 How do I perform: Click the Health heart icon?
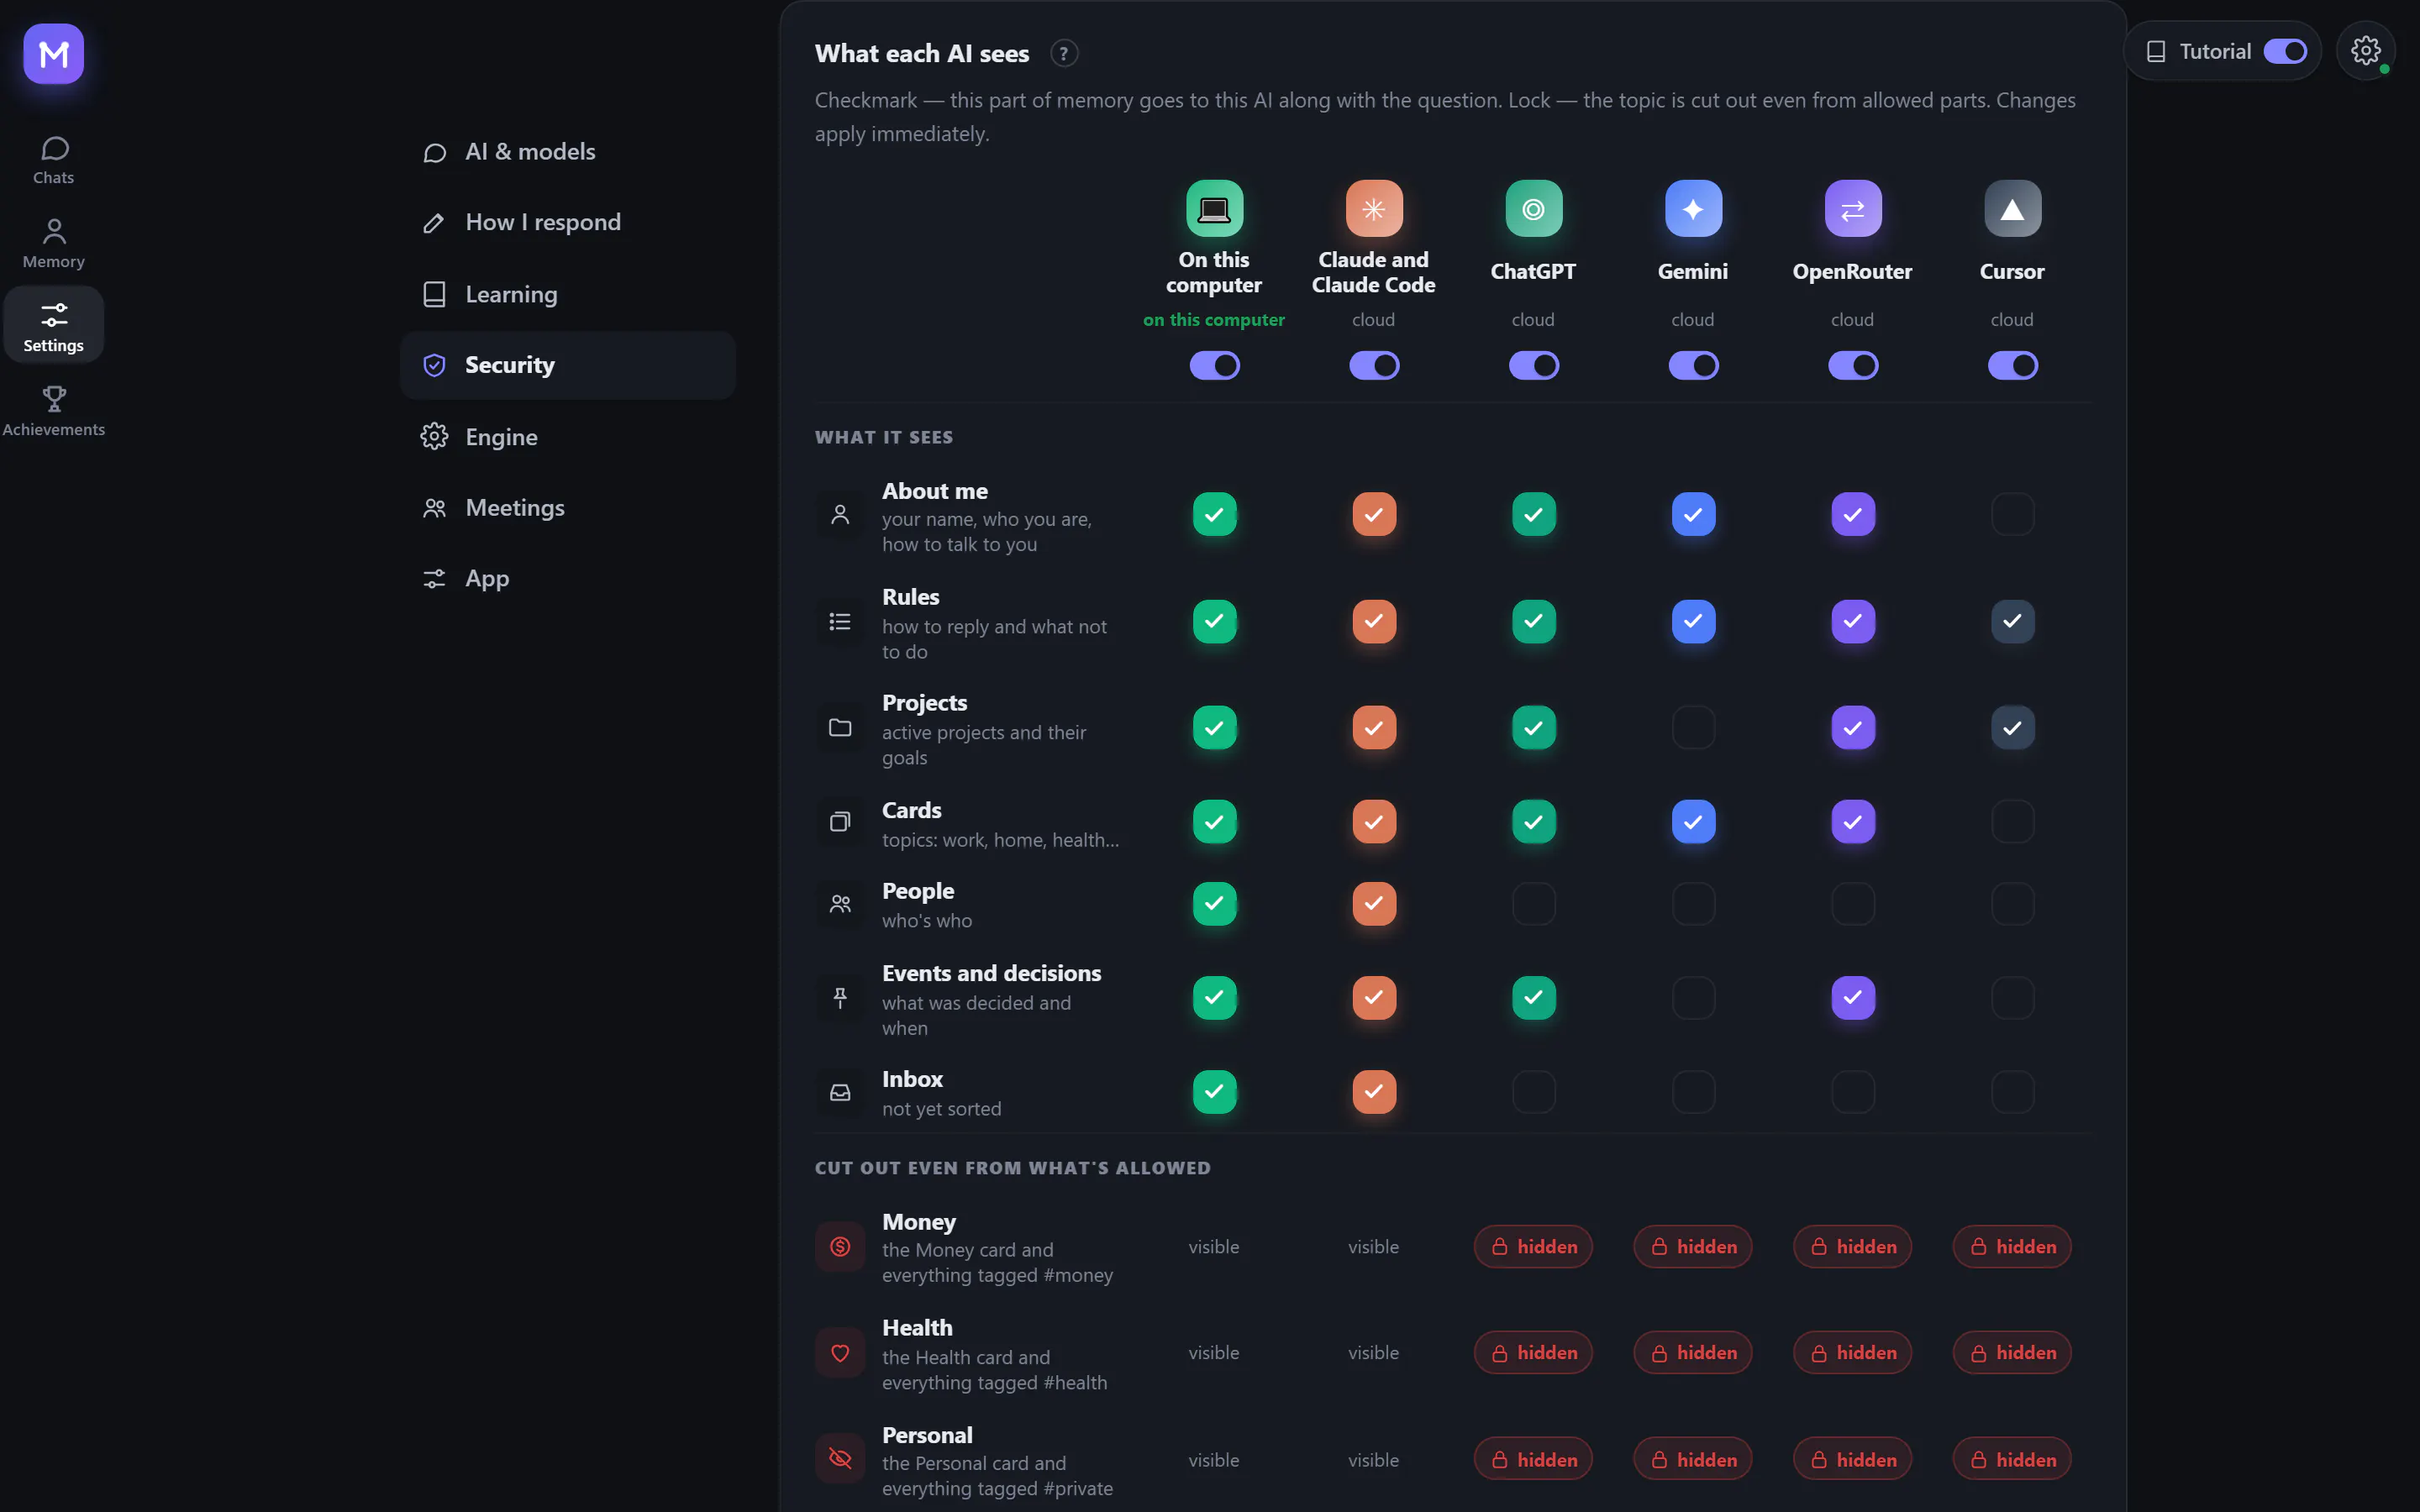[x=840, y=1353]
